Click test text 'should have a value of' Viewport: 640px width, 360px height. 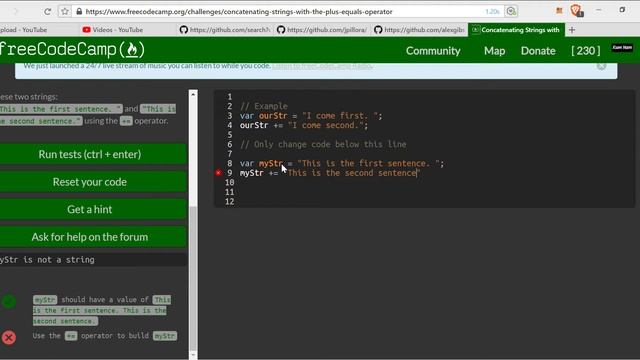105,300
